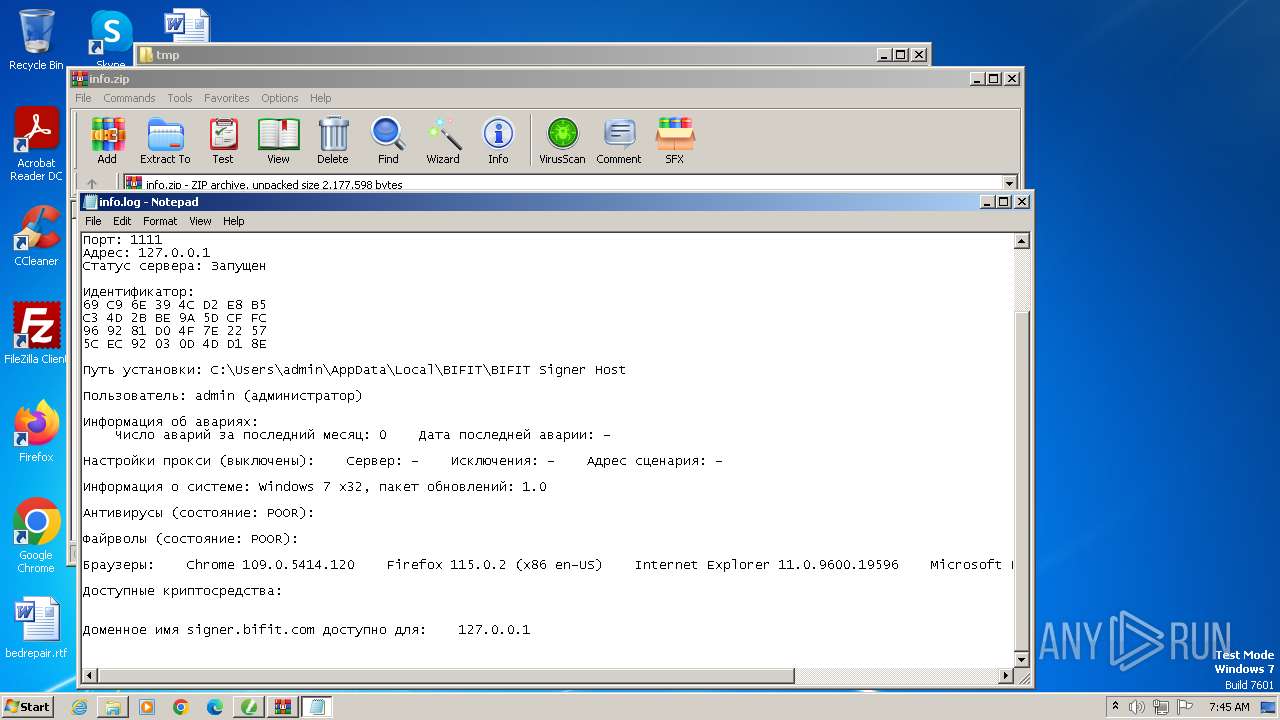Viewport: 1280px width, 720px height.
Task: Open Notepad Format menu
Action: (x=160, y=221)
